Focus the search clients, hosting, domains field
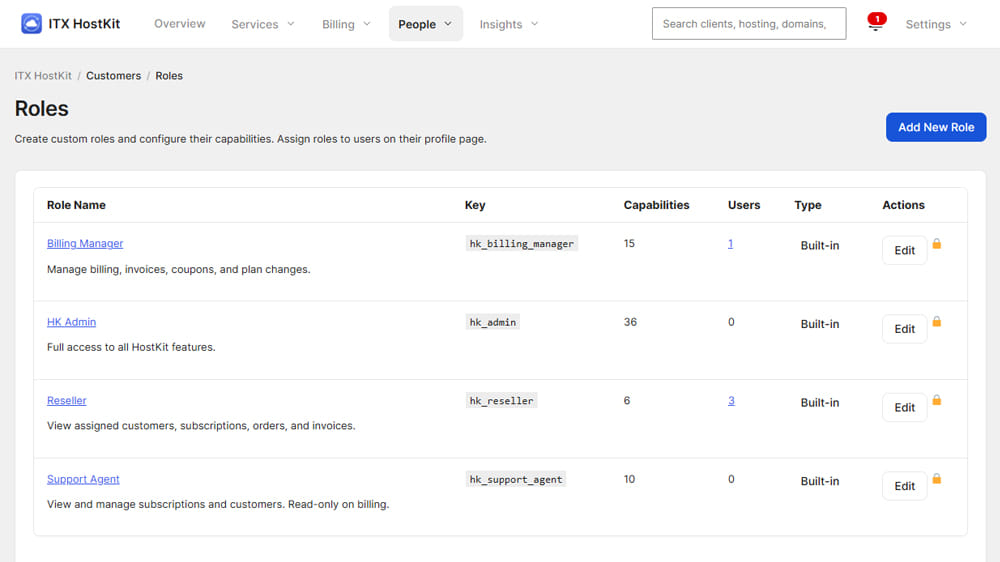1000x562 pixels. [x=749, y=24]
